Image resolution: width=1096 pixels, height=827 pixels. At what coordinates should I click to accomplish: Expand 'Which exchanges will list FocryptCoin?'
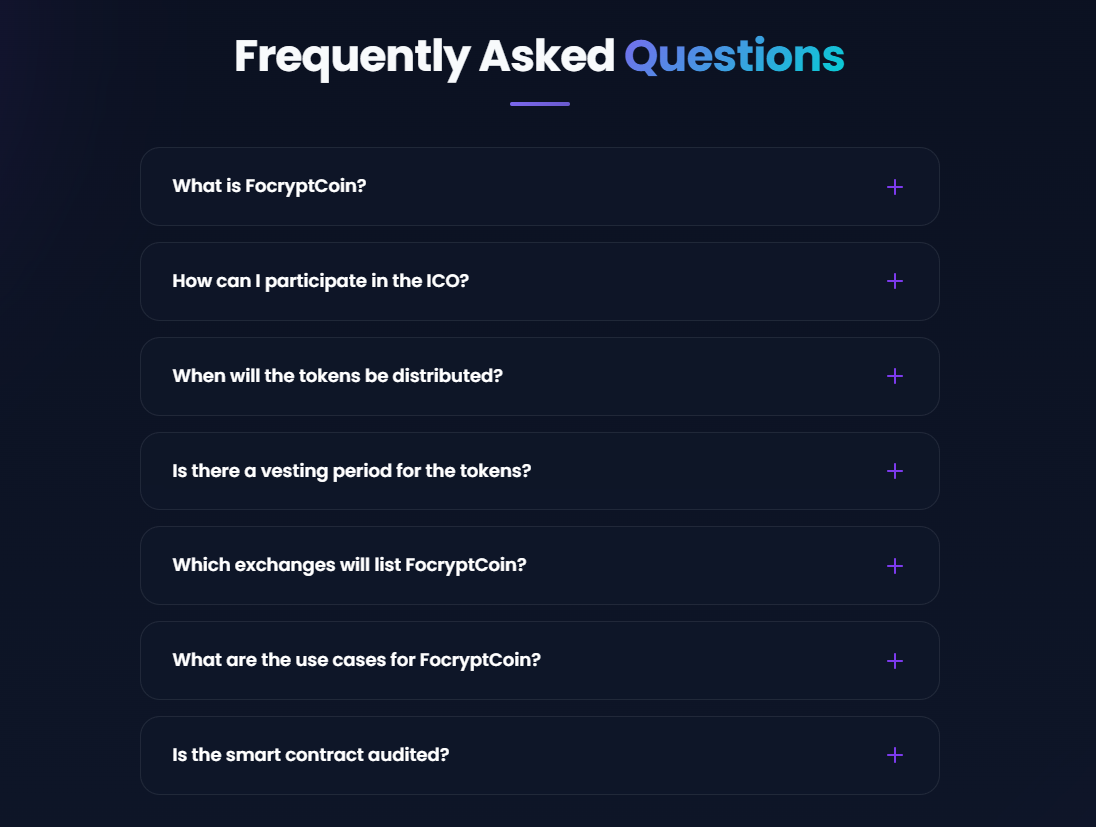point(349,565)
